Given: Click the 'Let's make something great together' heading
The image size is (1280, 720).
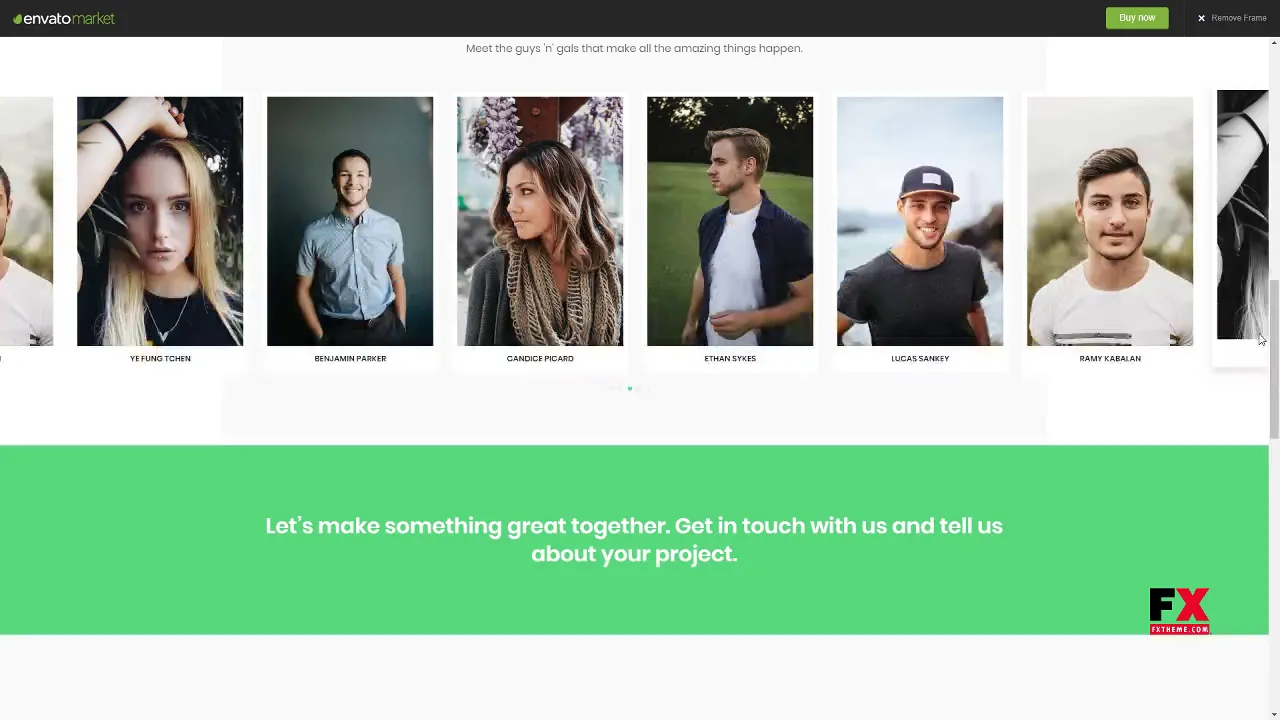Looking at the screenshot, I should tap(634, 539).
